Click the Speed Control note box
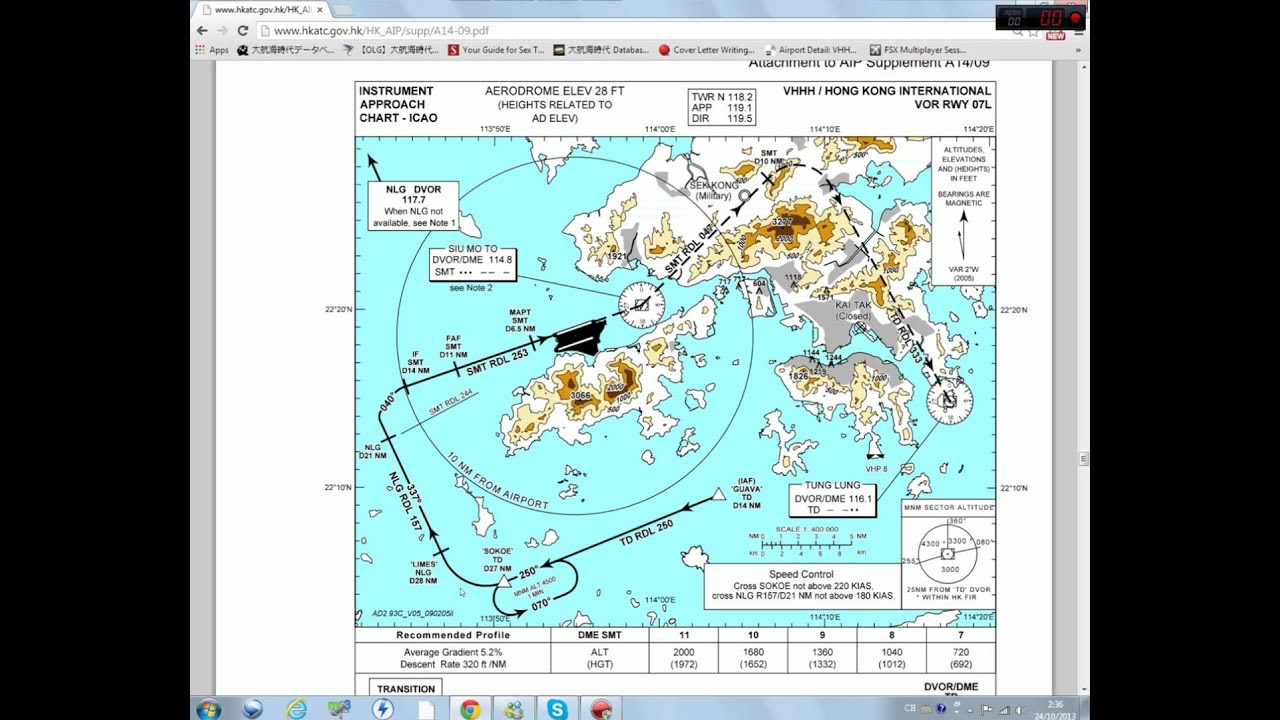This screenshot has height=720, width=1280. (x=802, y=585)
